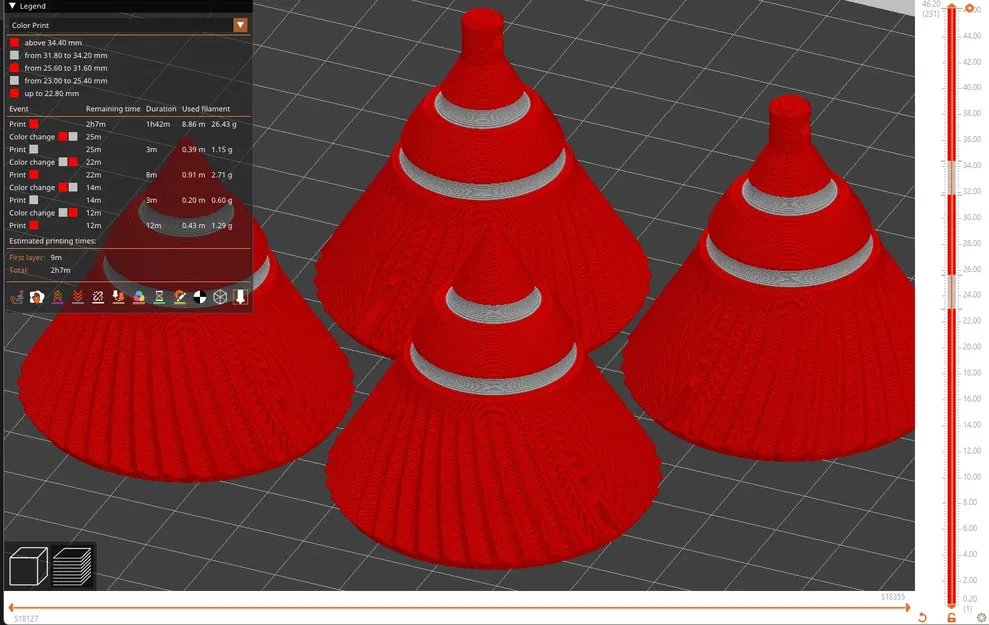Select the Color change row at 22m
The height and width of the screenshot is (625, 989).
(129, 162)
